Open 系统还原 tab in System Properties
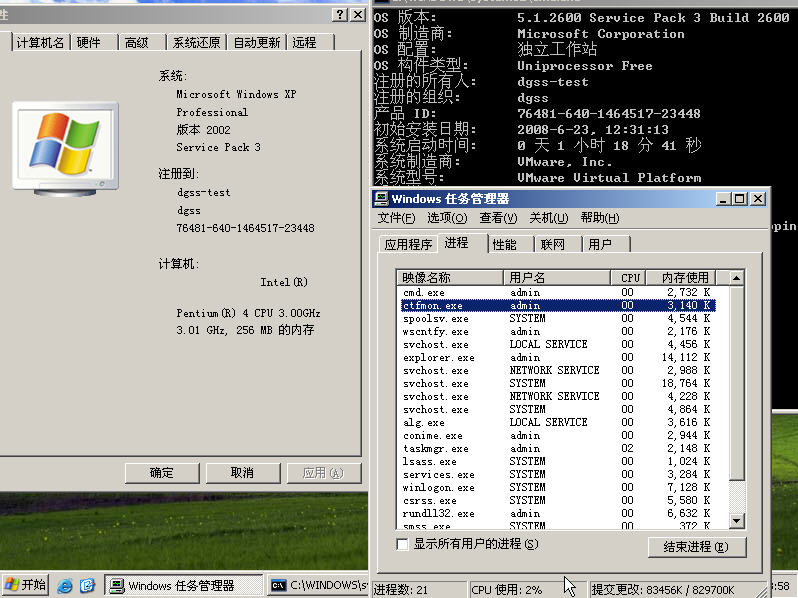The image size is (798, 598). [196, 42]
